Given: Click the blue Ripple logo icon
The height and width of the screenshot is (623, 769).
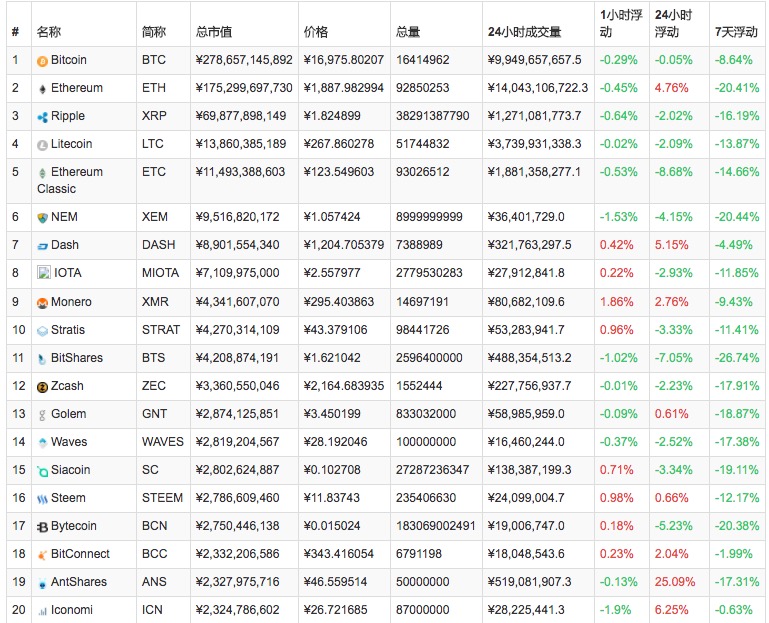Looking at the screenshot, I should point(42,117).
